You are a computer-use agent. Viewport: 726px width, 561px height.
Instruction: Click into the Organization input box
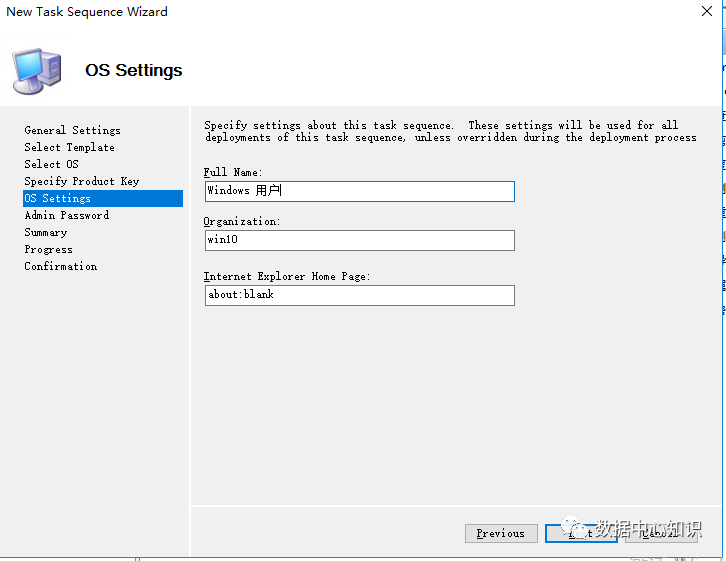point(359,240)
